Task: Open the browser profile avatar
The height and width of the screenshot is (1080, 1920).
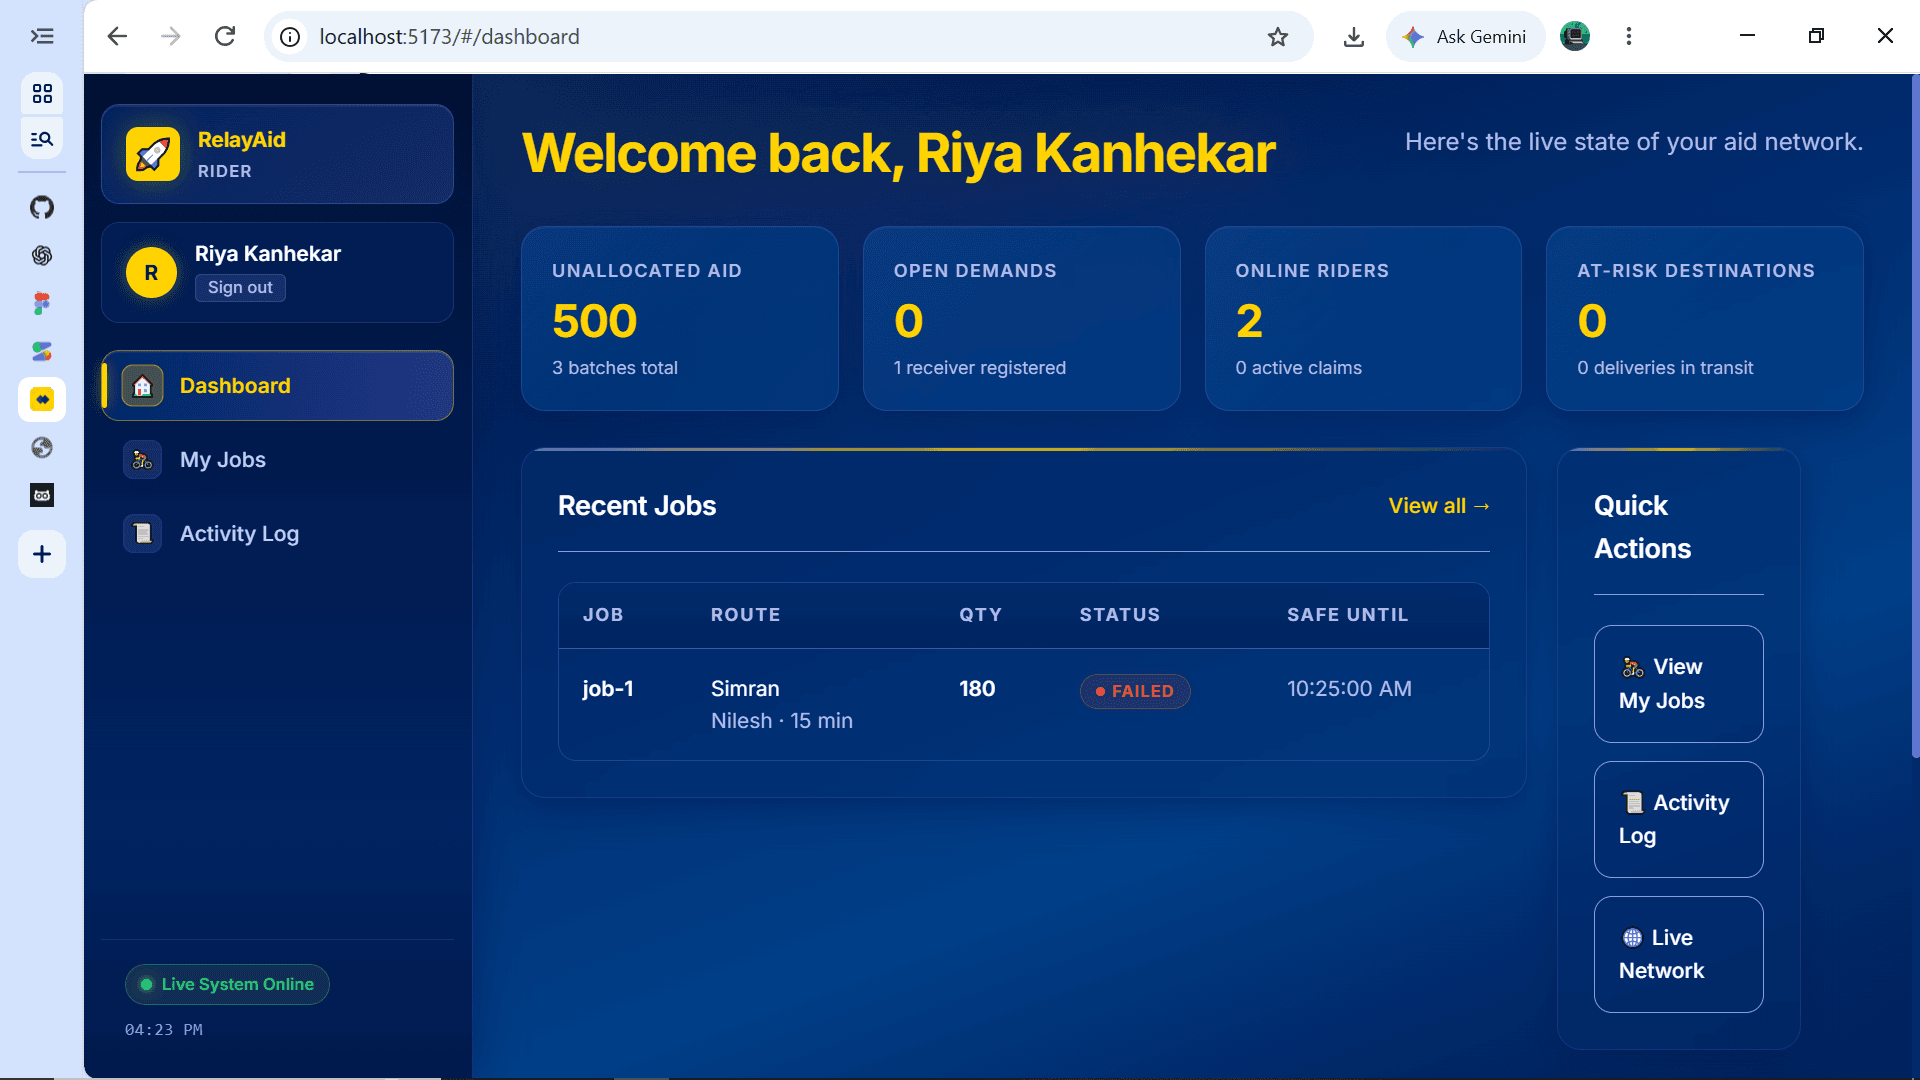Action: click(x=1575, y=37)
